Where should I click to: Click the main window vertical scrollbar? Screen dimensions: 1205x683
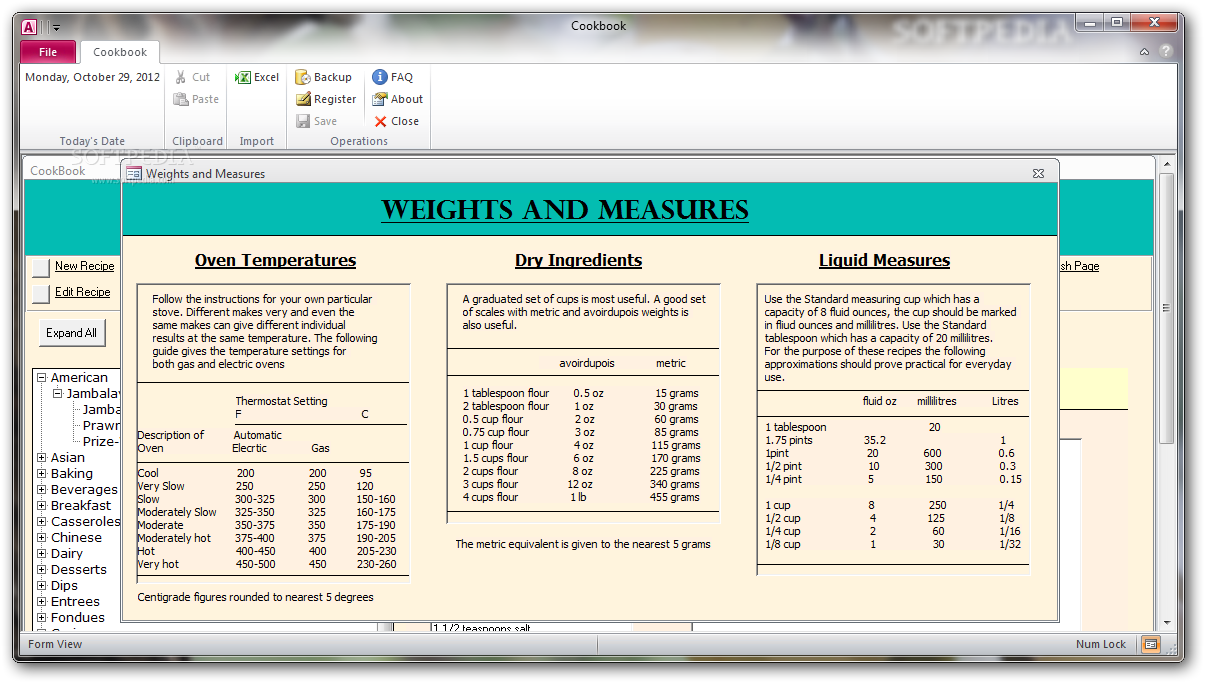coord(1166,310)
